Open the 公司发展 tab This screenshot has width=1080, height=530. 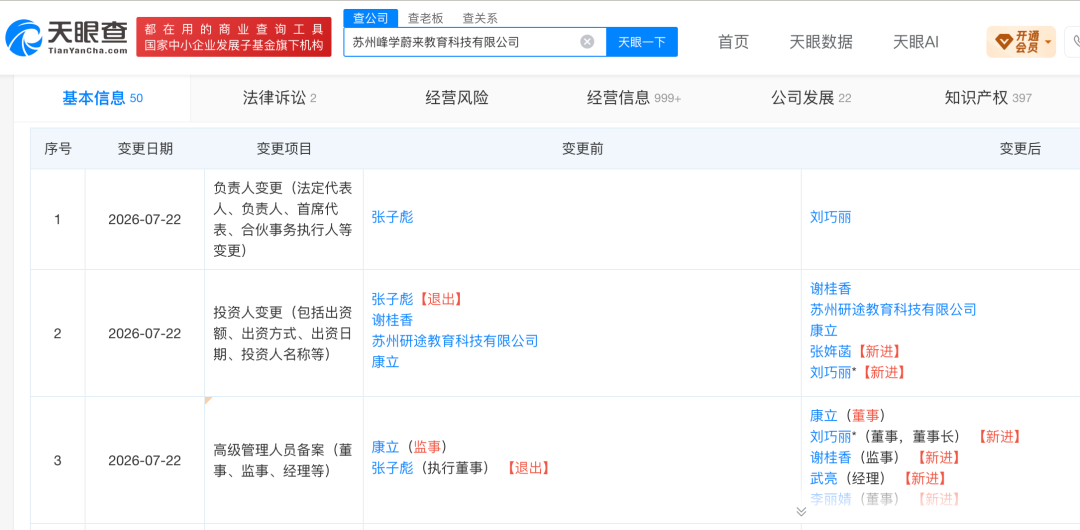pyautogui.click(x=811, y=98)
